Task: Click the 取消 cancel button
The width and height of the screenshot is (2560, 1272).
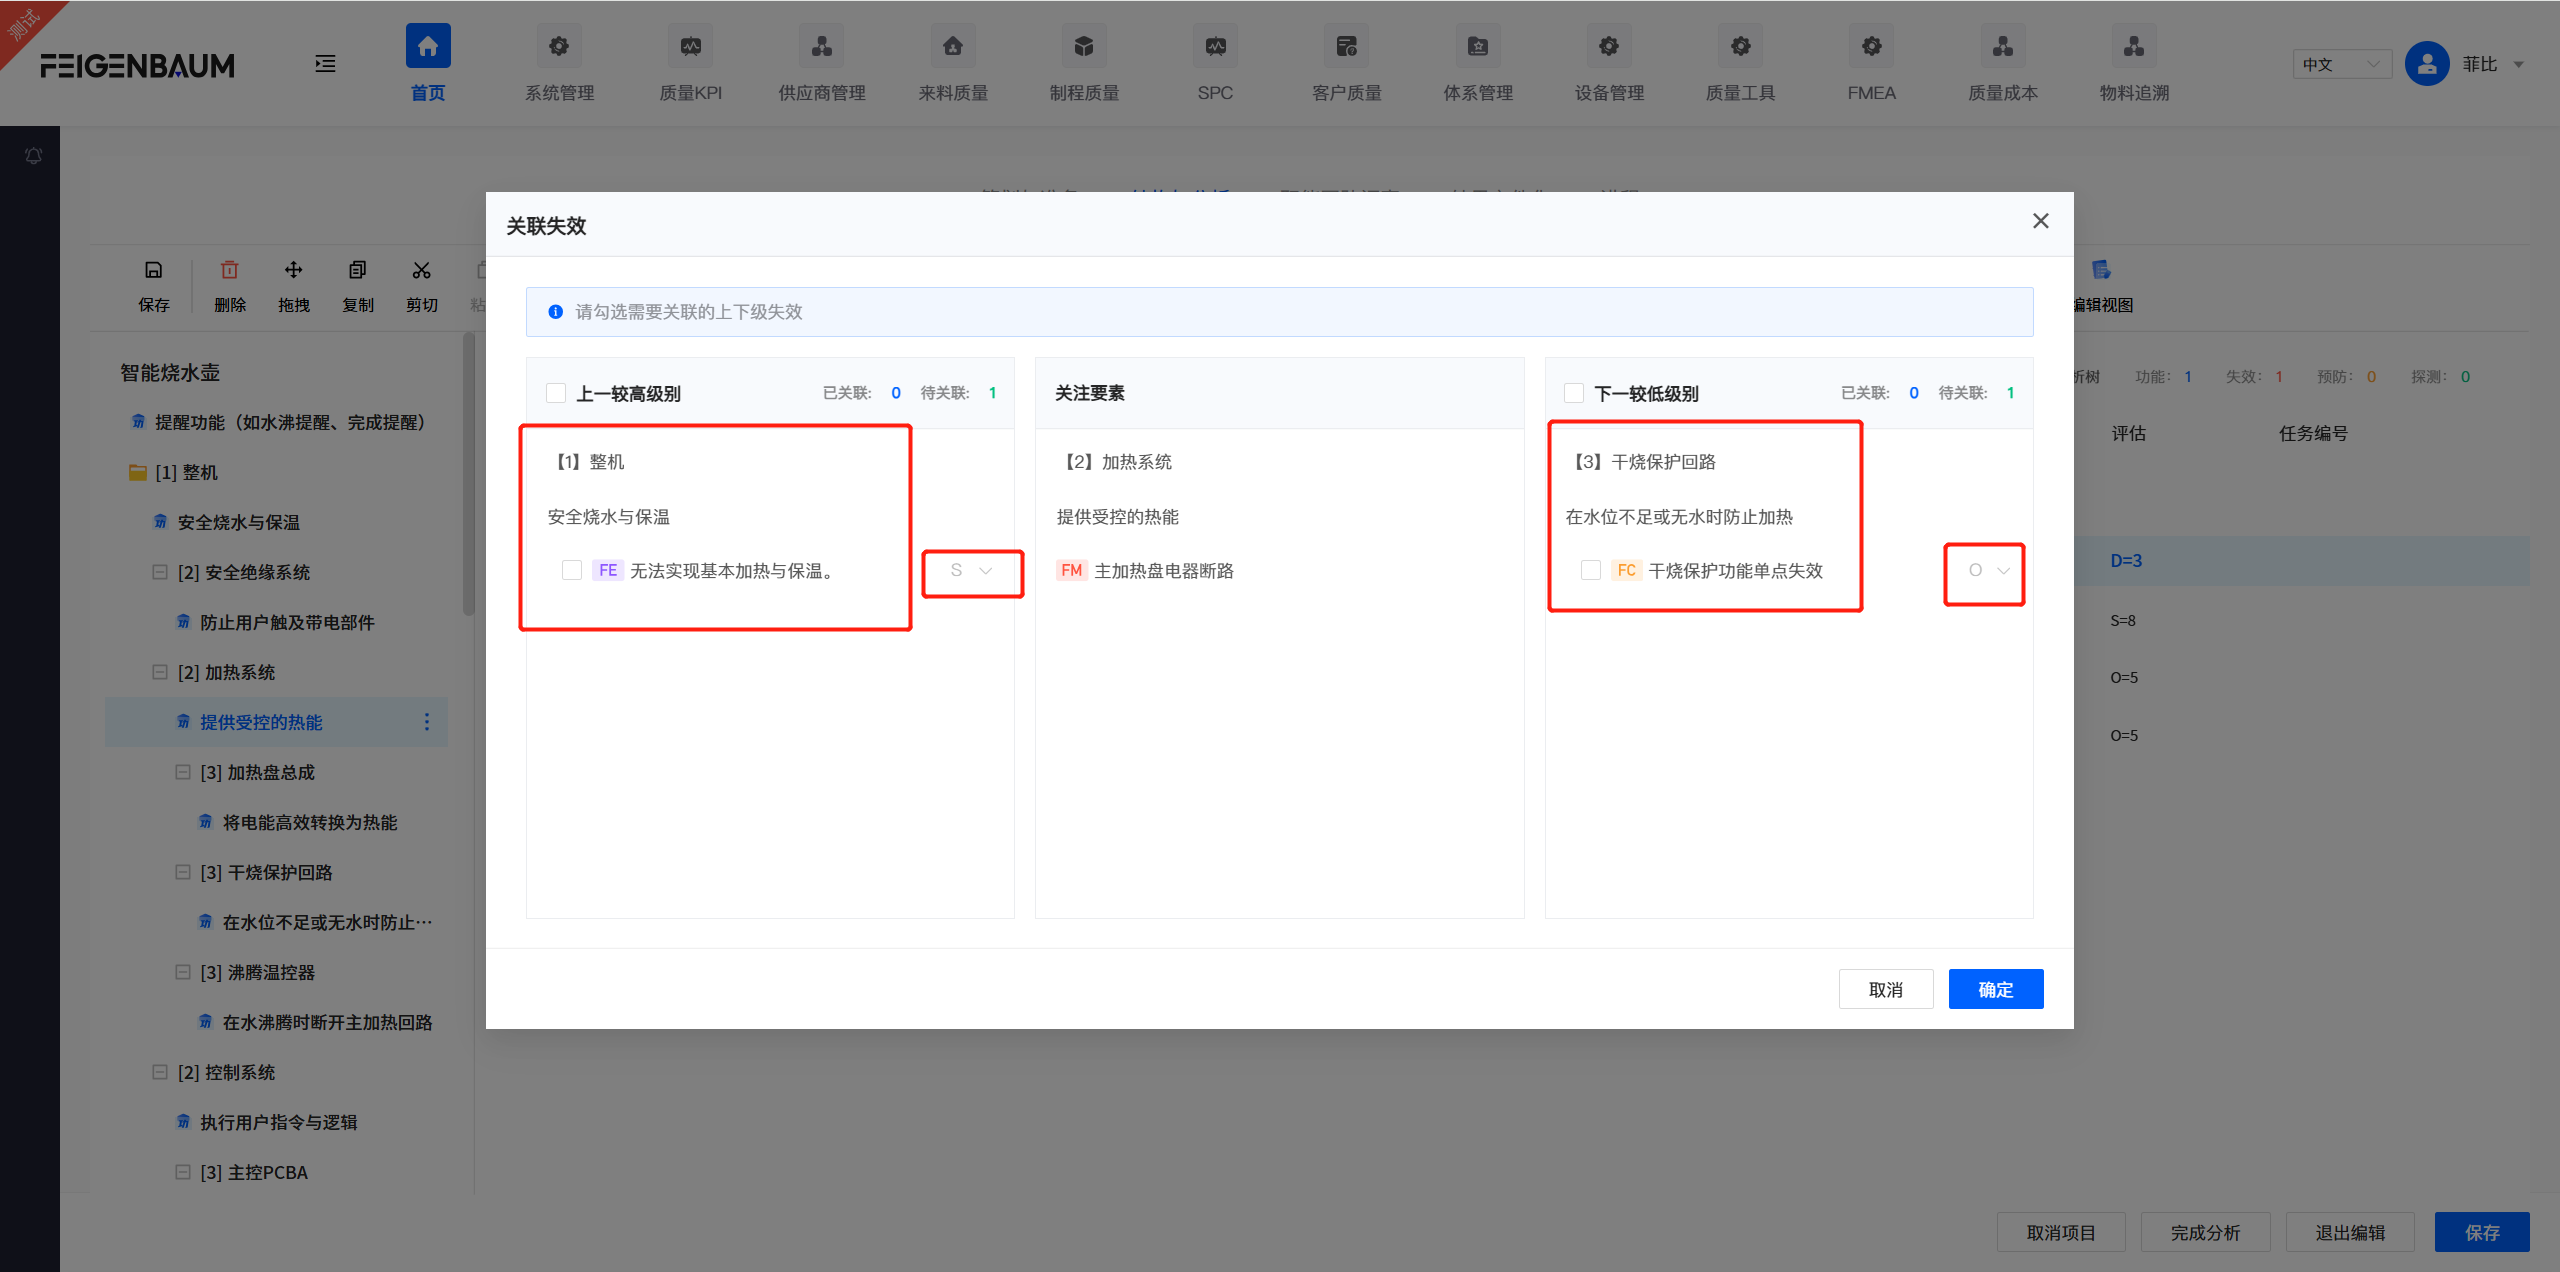Action: click(1886, 989)
